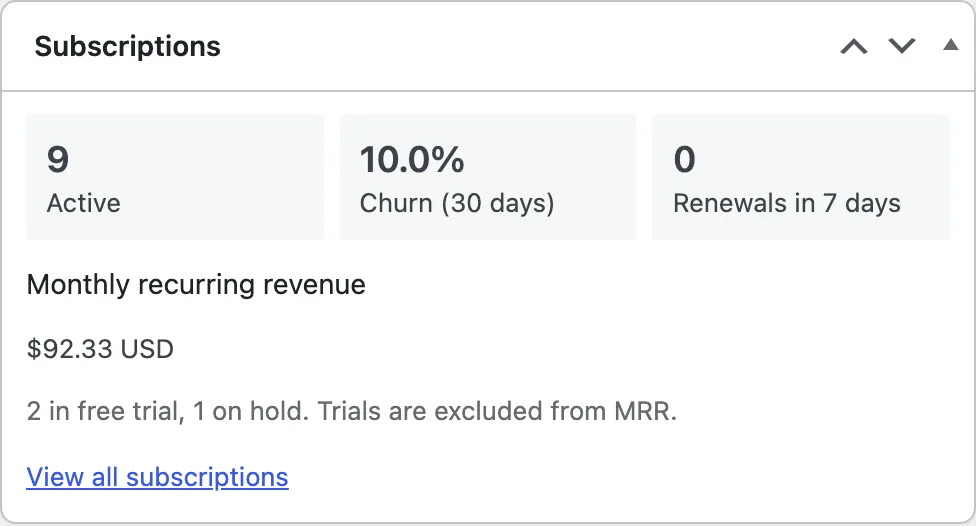Screen dimensions: 976x526
Task: Open the View all subscriptions link
Action: (157, 477)
